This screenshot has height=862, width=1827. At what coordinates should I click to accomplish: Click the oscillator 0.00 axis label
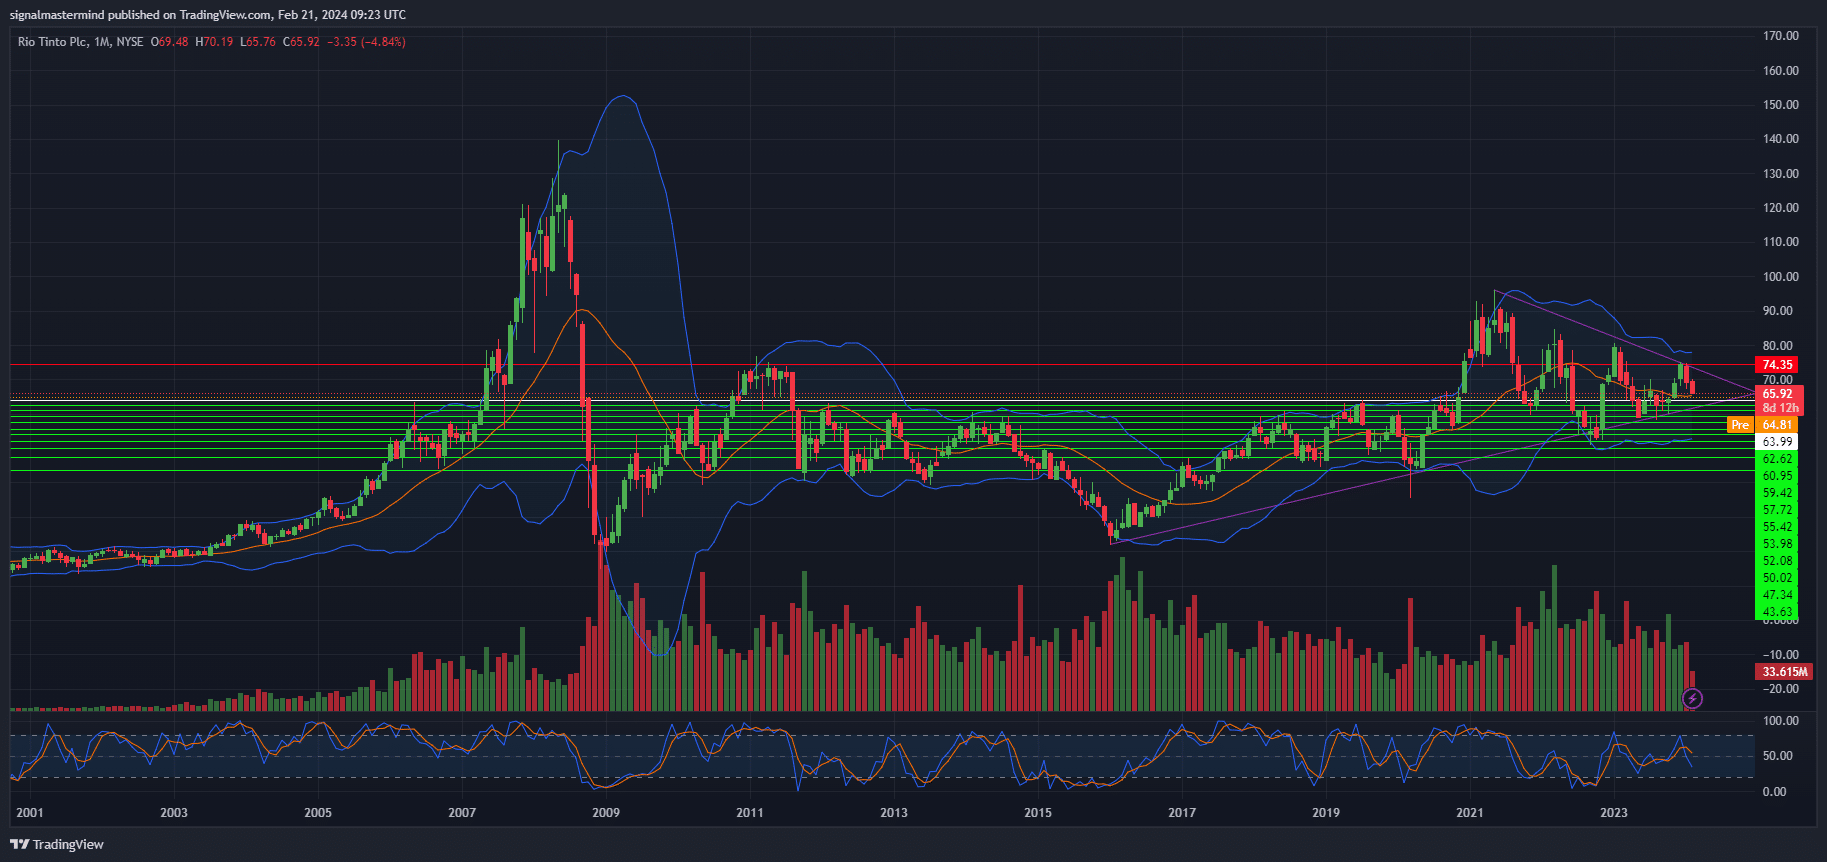[x=1774, y=792]
